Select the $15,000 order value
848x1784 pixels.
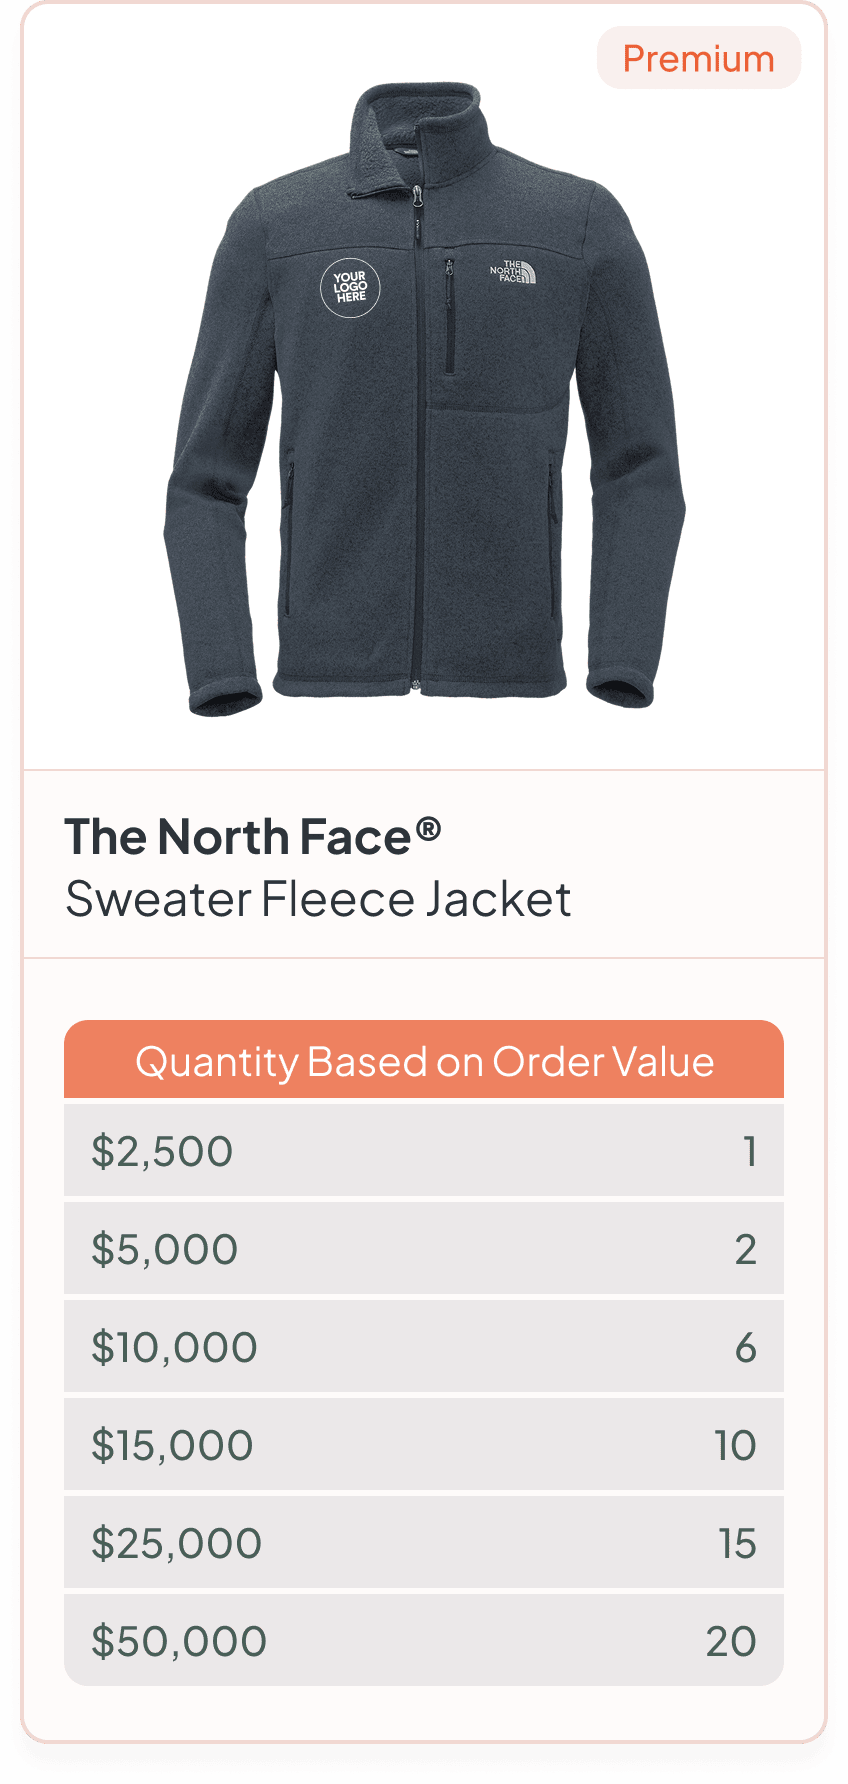pos(172,1445)
